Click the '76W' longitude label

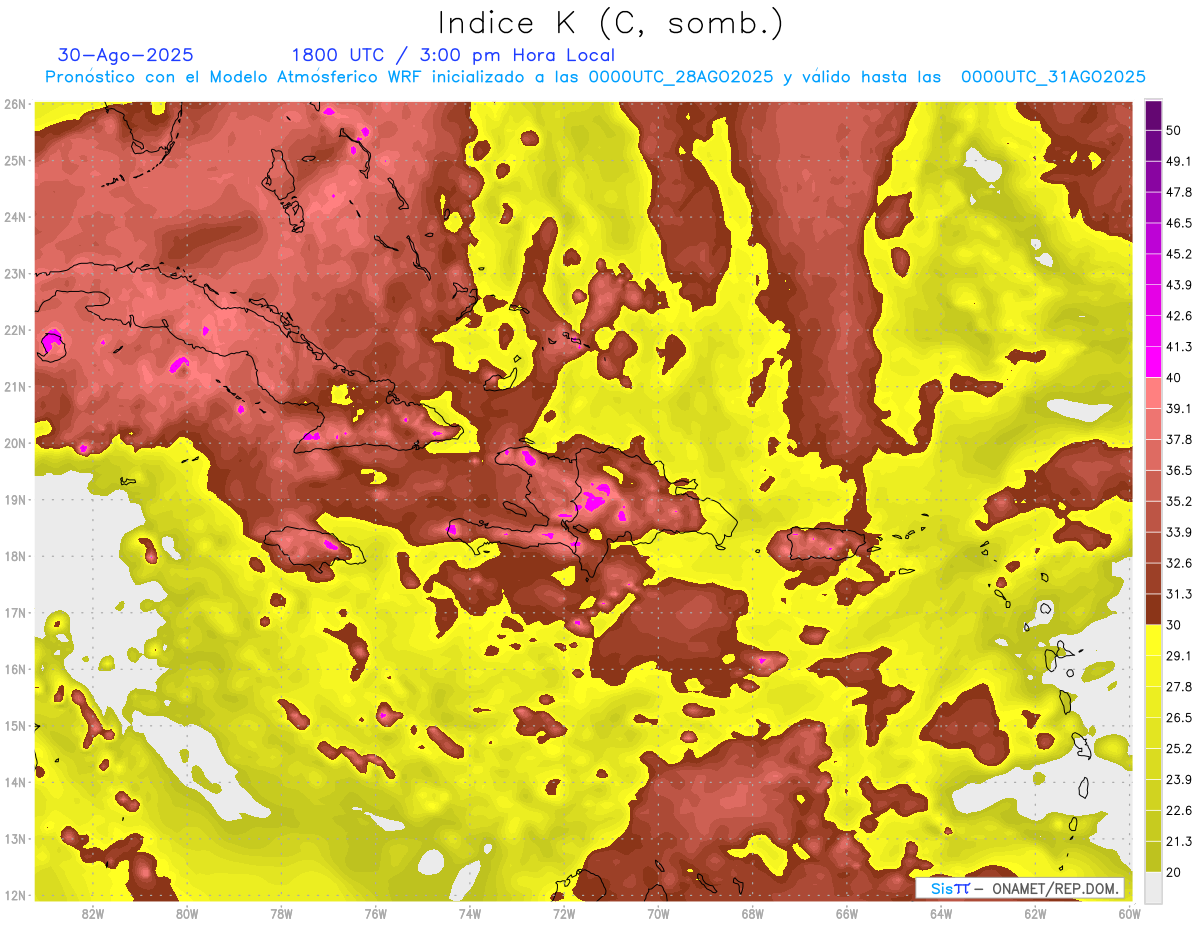[376, 913]
